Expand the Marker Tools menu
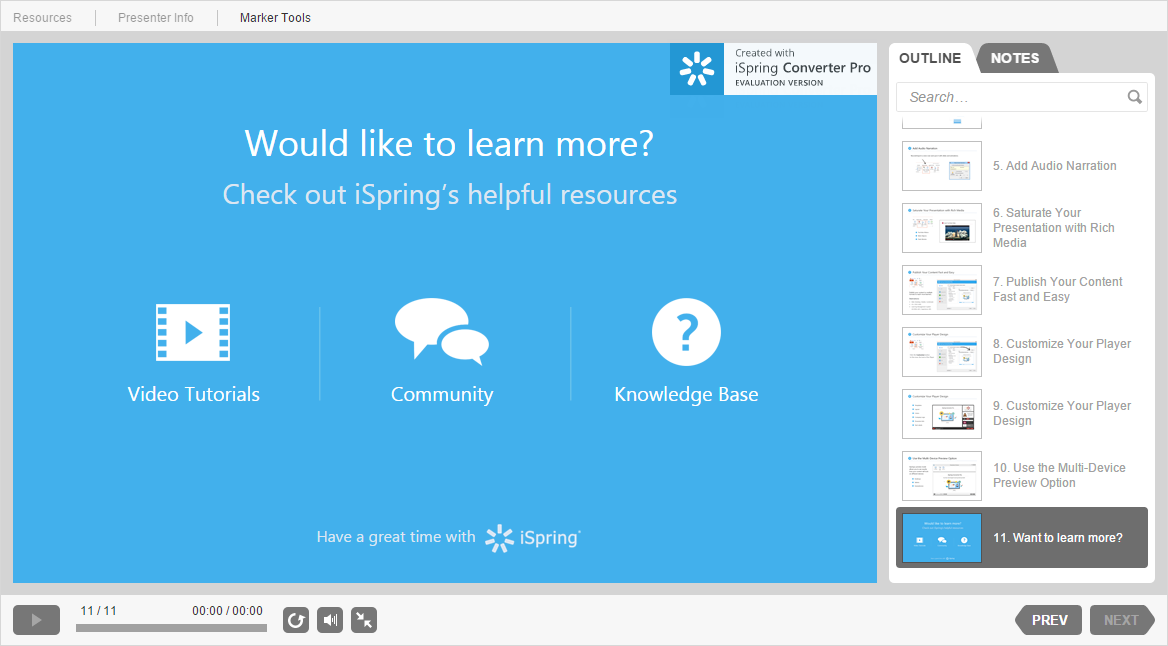 click(275, 18)
